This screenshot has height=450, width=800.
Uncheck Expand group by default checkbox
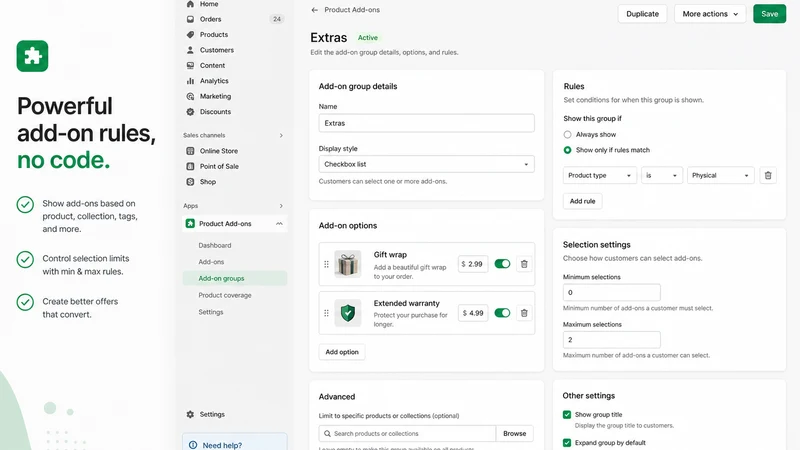point(567,443)
